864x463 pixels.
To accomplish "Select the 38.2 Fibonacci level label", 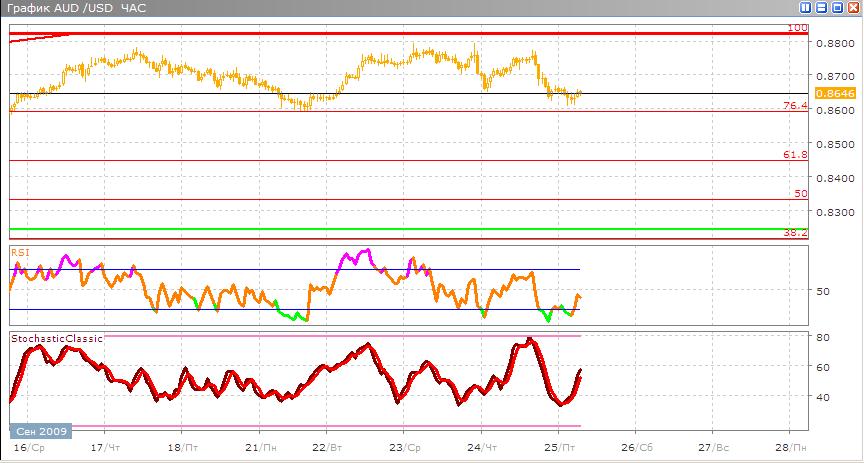I will click(796, 233).
